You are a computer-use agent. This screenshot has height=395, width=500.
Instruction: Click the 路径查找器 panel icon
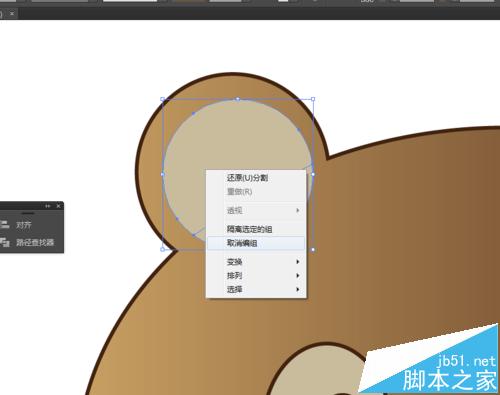[x=5, y=242]
